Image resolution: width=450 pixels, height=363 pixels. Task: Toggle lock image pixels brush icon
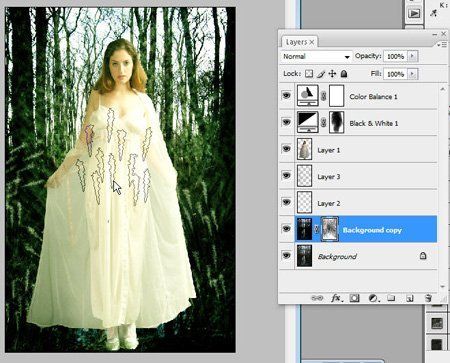pyautogui.click(x=321, y=74)
